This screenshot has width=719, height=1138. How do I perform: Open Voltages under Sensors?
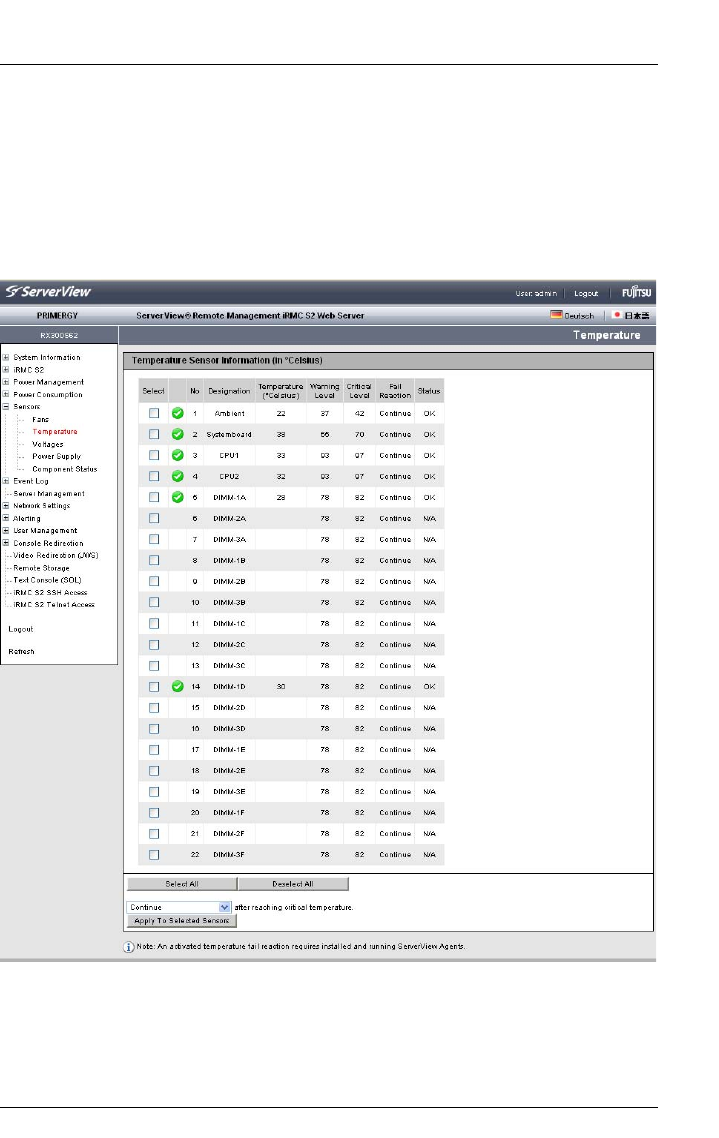[x=48, y=444]
